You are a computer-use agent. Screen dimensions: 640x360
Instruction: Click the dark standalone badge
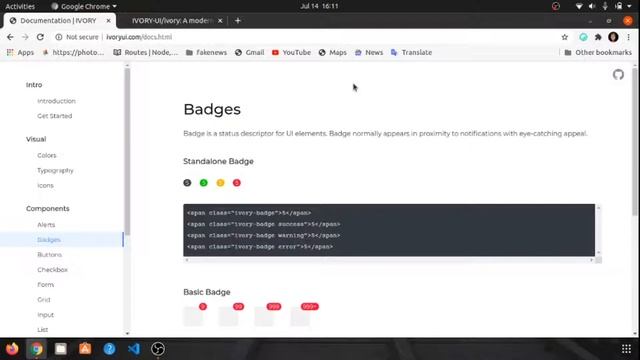[x=187, y=183]
